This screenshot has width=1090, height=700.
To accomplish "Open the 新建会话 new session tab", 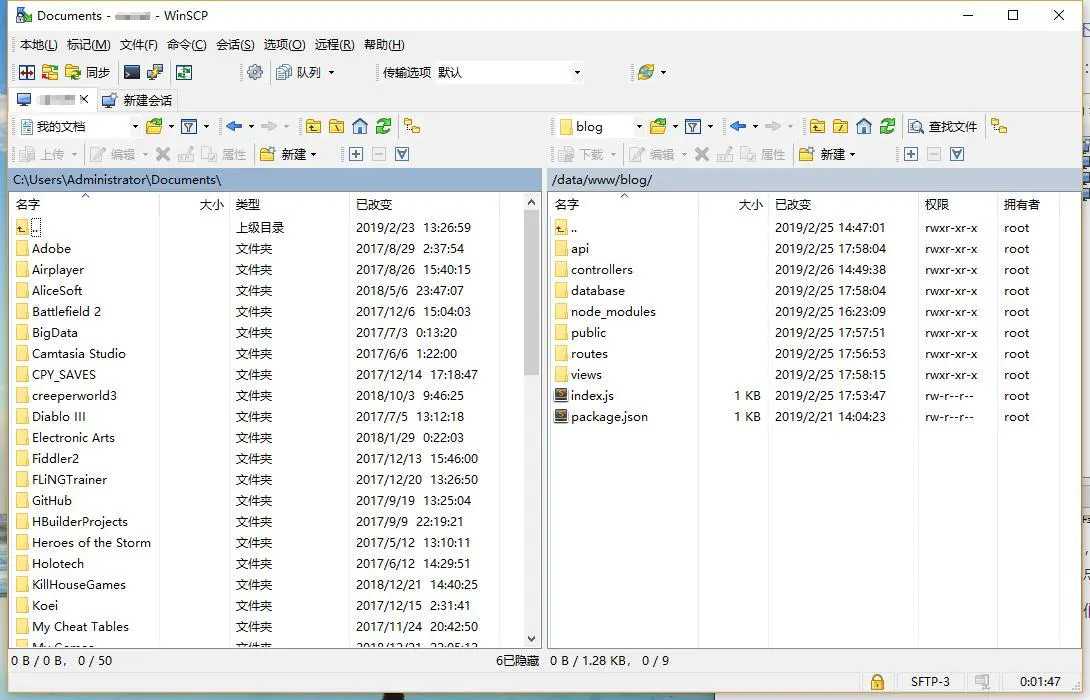I will (x=137, y=100).
